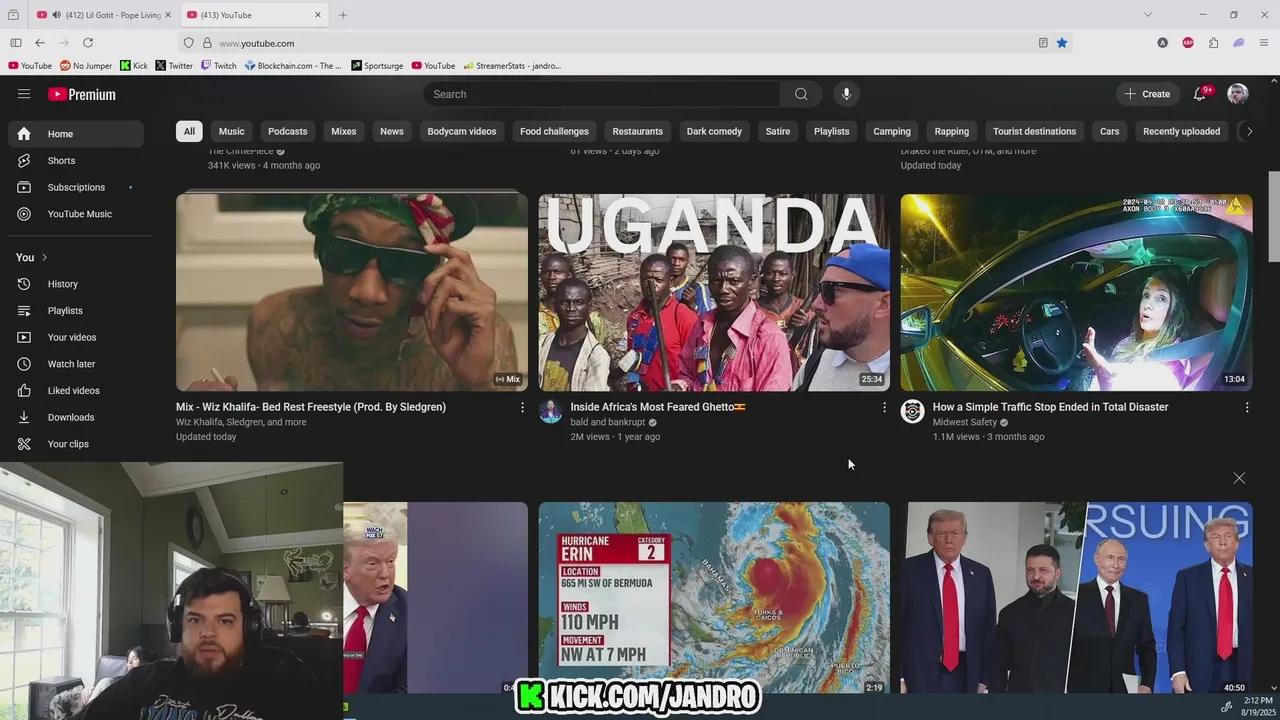Go back with the browser arrow
The image size is (1280, 720).
tap(39, 43)
